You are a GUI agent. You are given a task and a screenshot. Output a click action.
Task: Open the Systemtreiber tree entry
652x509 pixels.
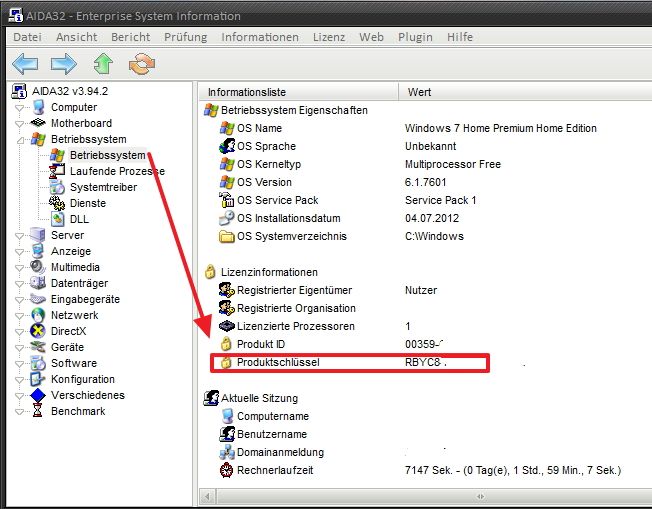[103, 187]
